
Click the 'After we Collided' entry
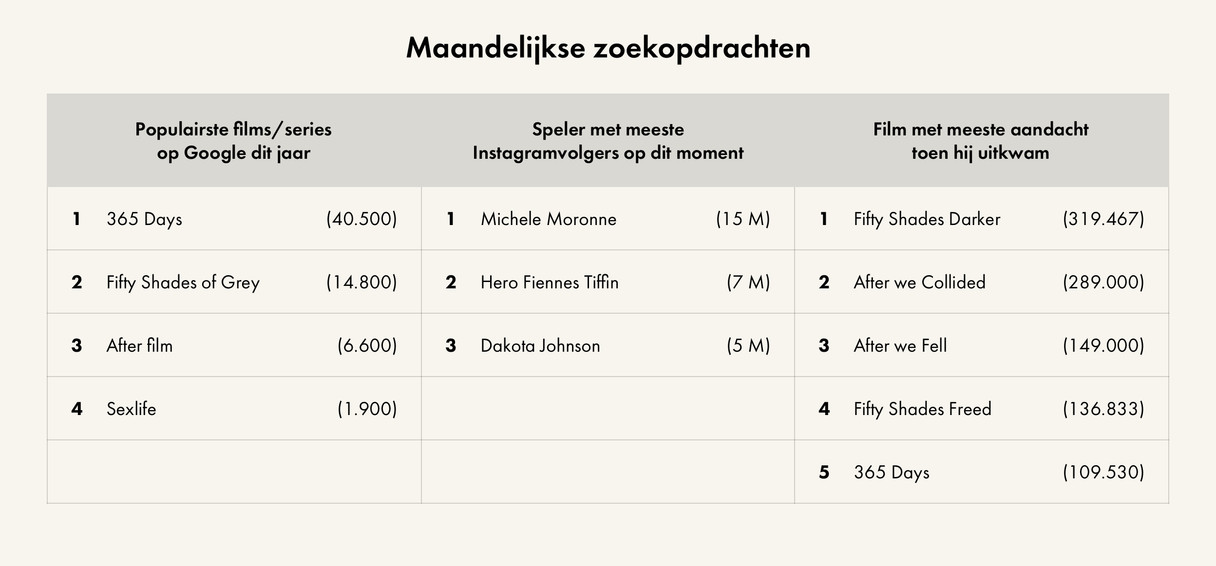pos(919,282)
